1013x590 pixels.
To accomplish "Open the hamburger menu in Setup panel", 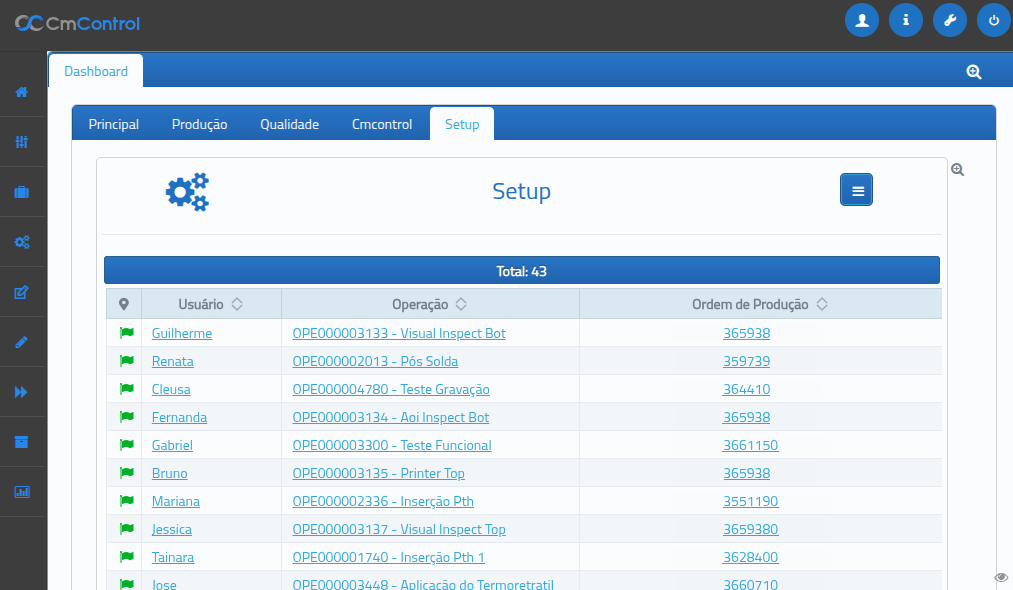I will point(856,190).
